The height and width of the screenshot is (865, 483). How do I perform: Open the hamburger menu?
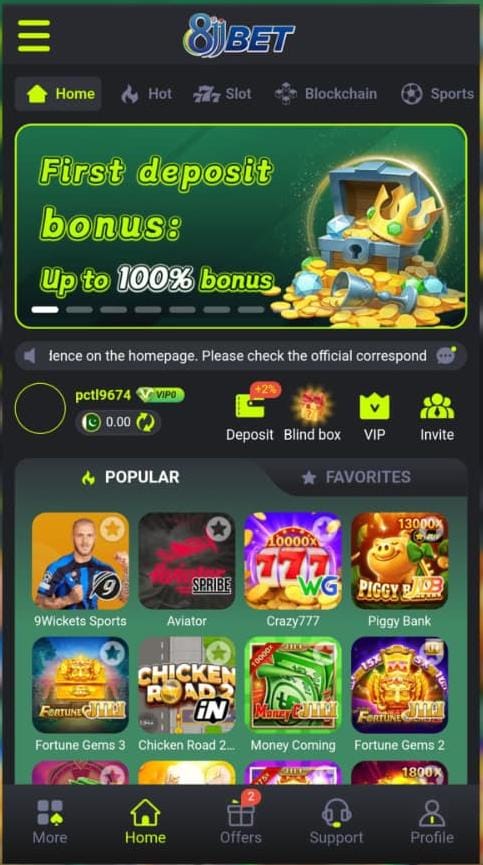[x=34, y=36]
